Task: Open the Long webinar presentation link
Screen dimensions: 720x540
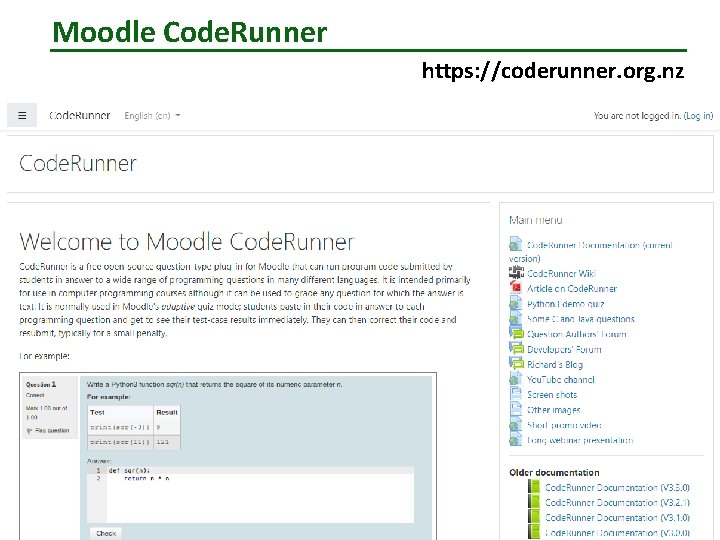Action: point(580,440)
